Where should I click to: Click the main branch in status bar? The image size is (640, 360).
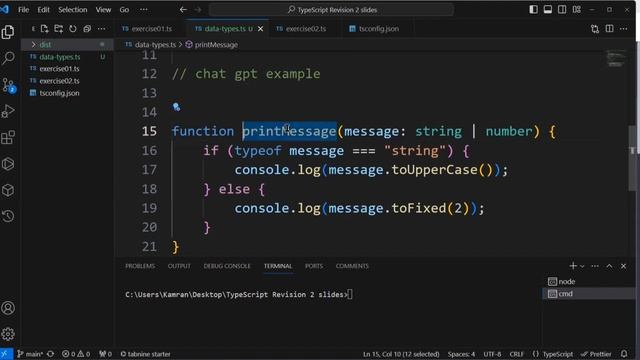(x=30, y=354)
